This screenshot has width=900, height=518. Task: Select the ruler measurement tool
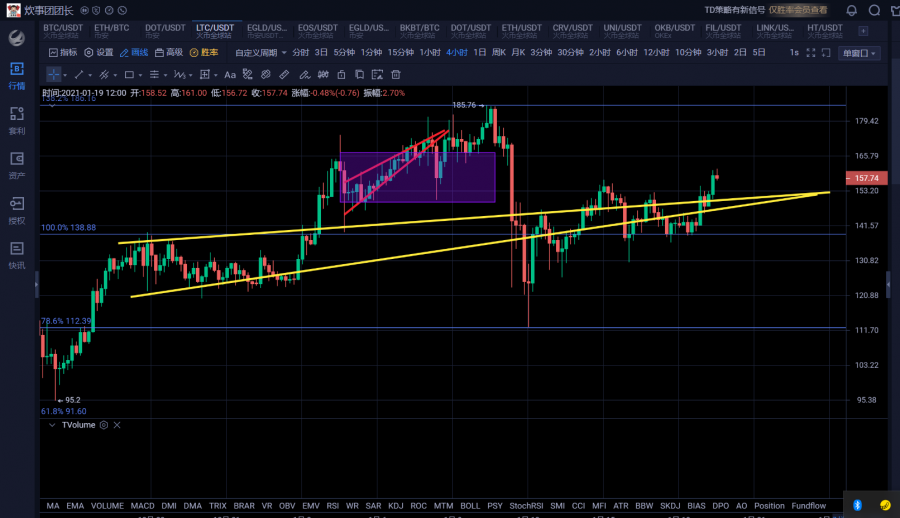click(x=284, y=74)
